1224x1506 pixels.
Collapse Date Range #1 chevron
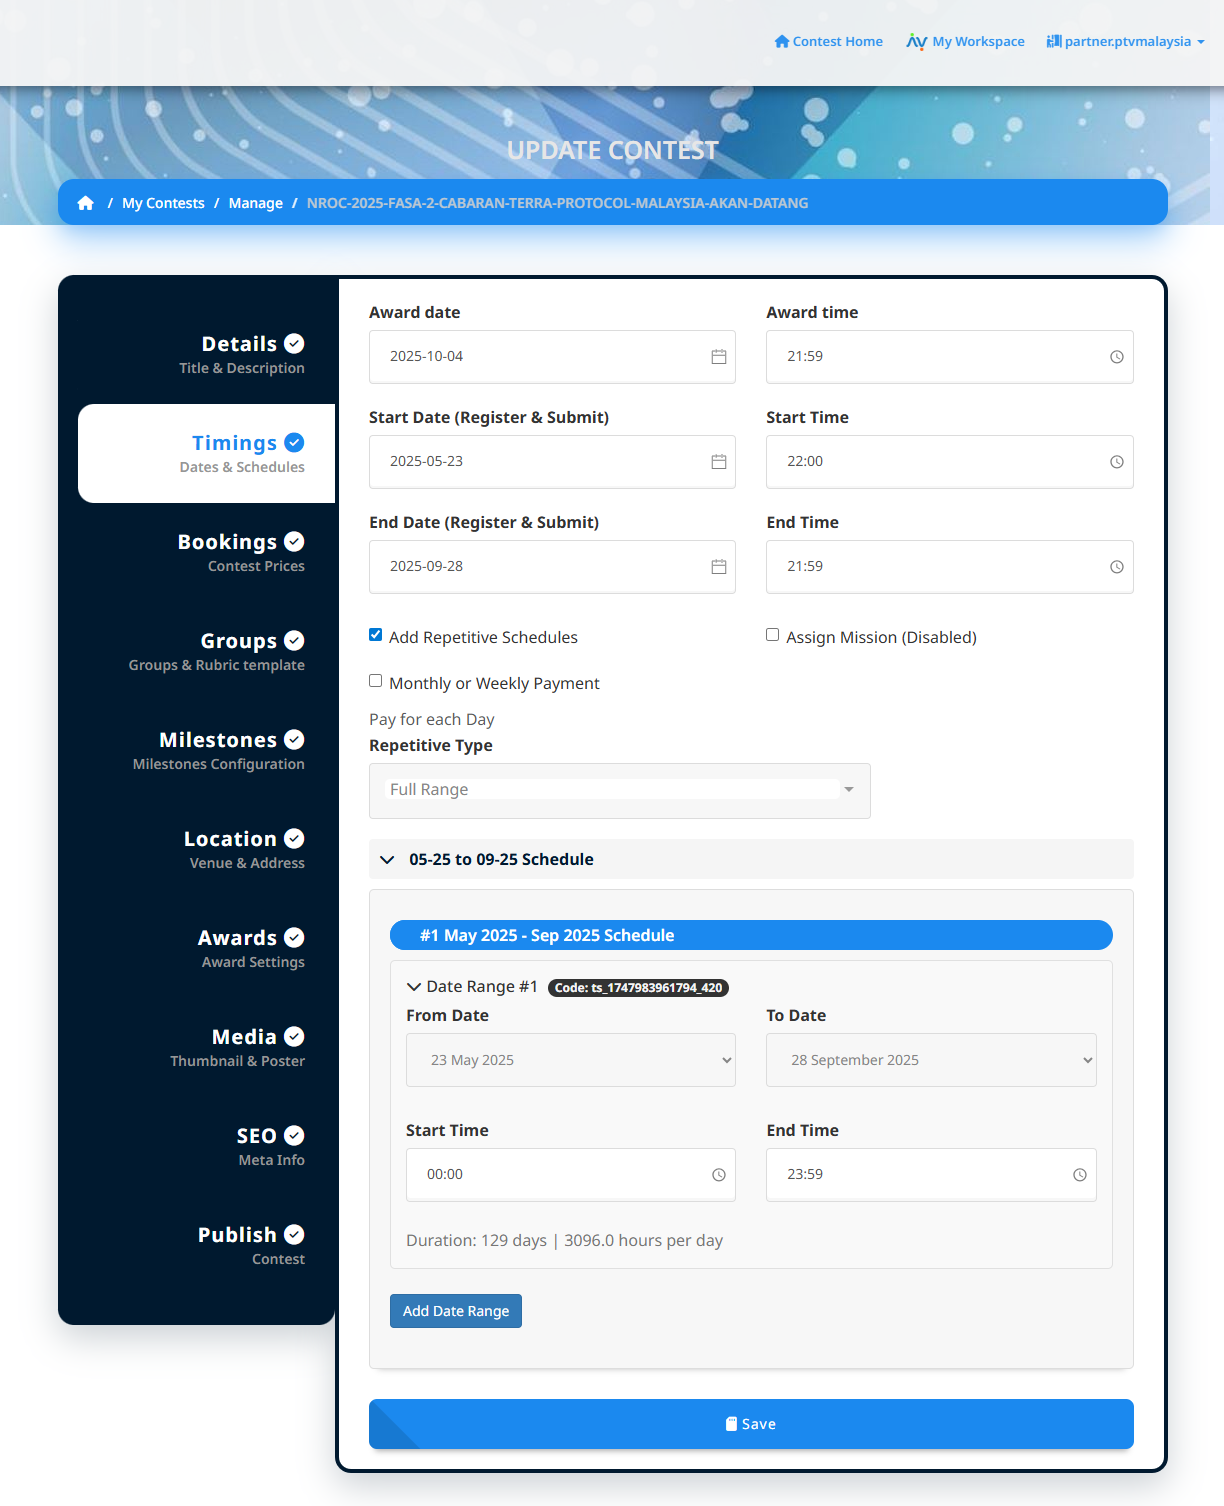tap(414, 987)
